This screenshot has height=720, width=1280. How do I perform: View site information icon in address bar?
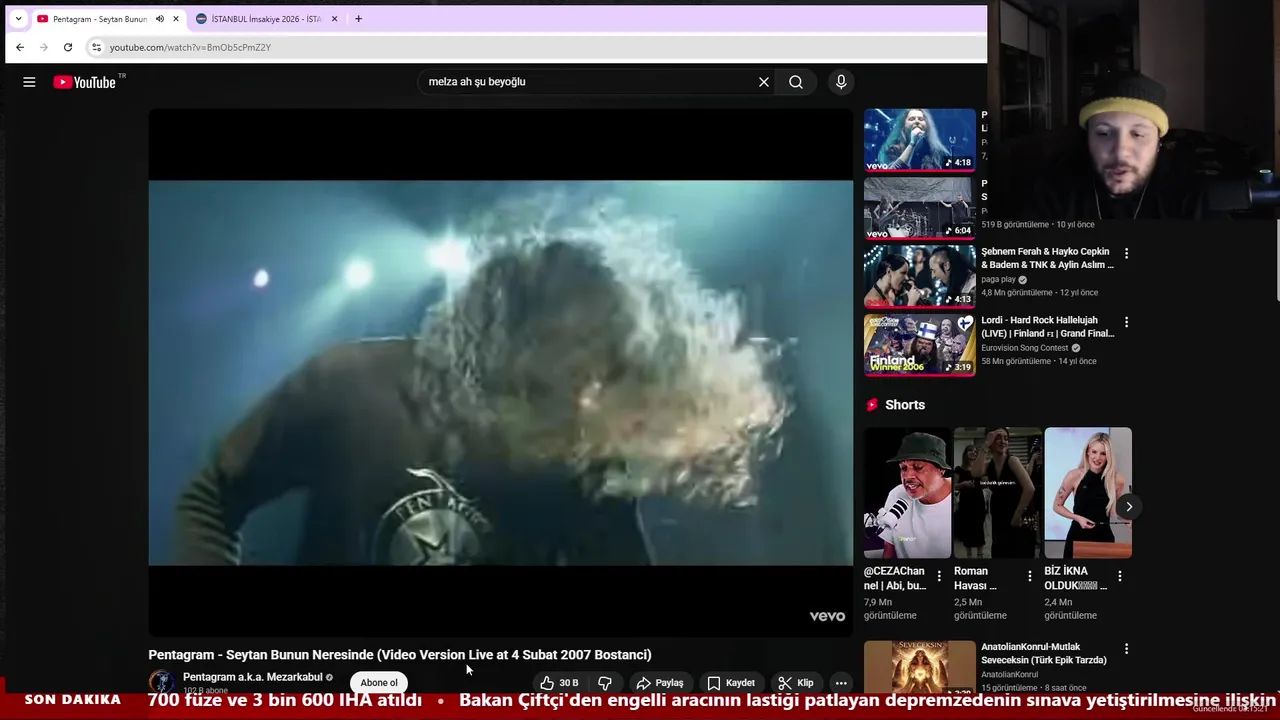click(x=96, y=47)
